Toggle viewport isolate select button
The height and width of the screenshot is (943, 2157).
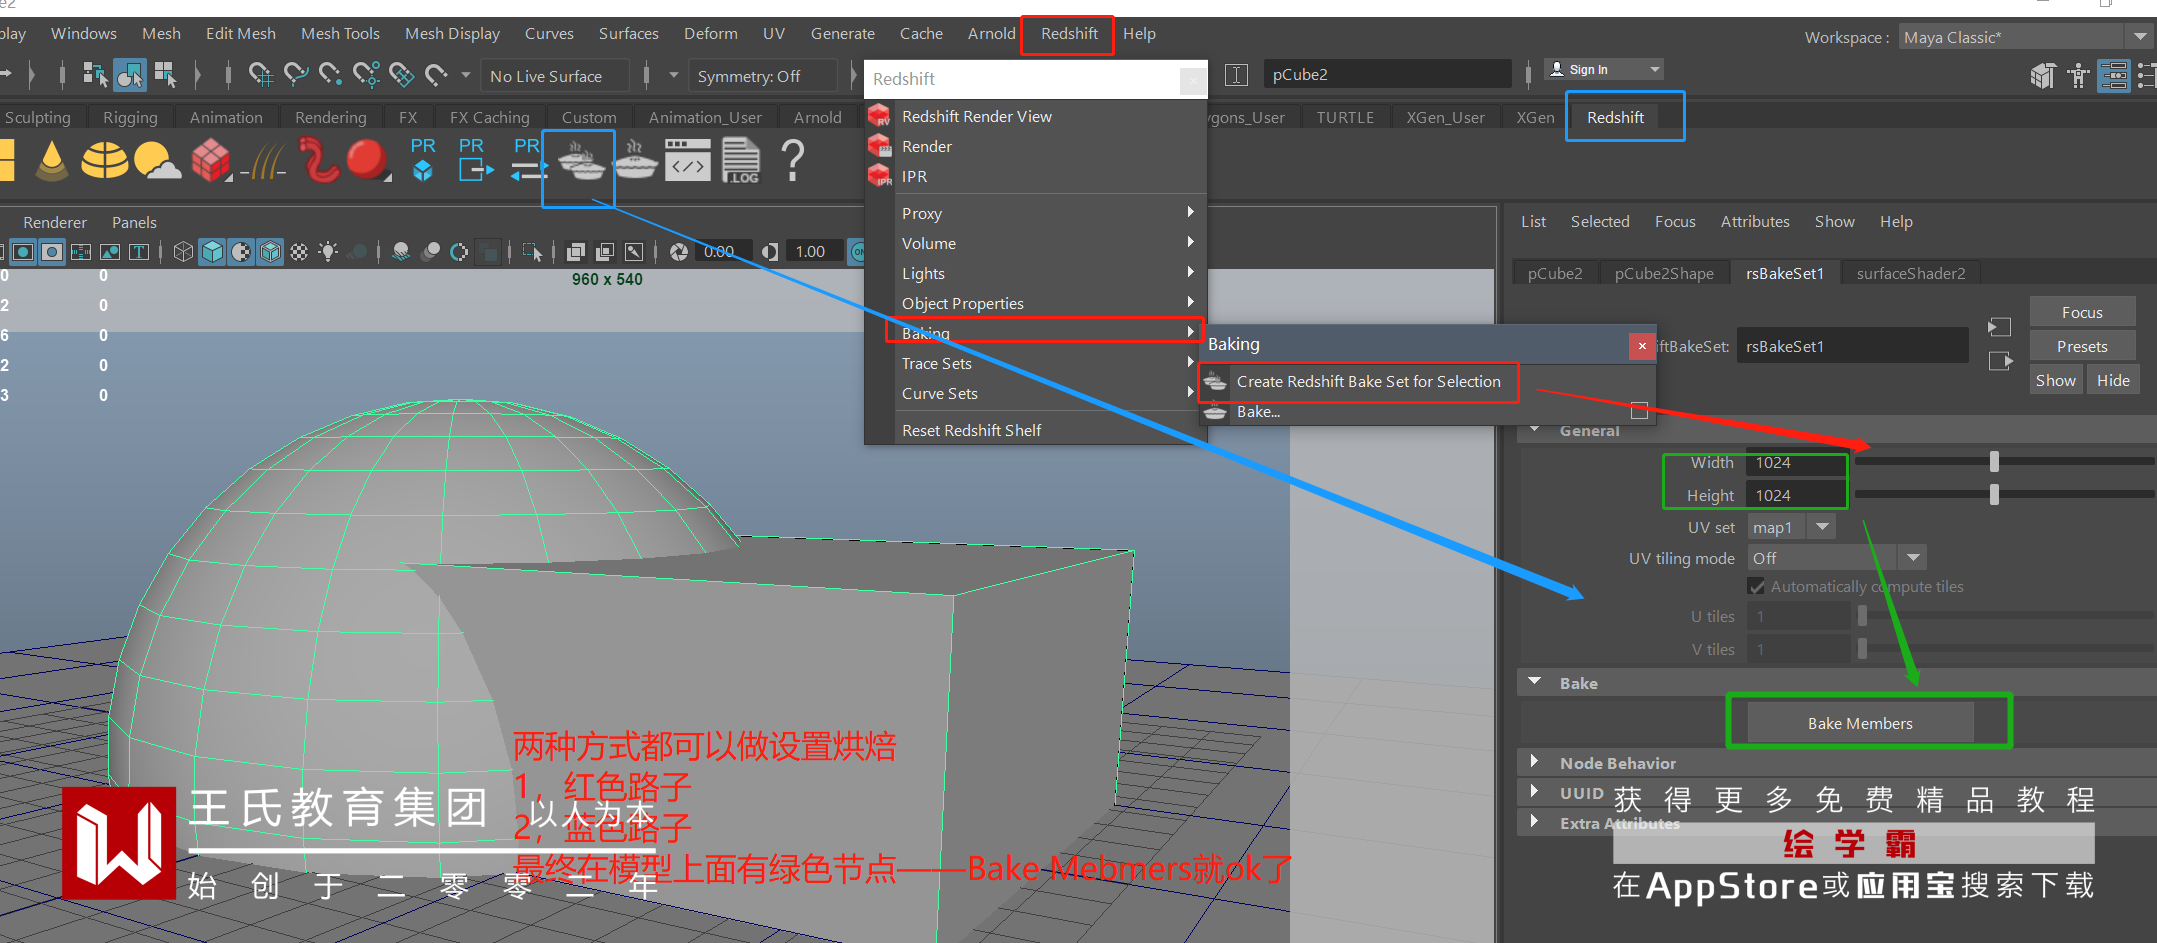pyautogui.click(x=532, y=252)
